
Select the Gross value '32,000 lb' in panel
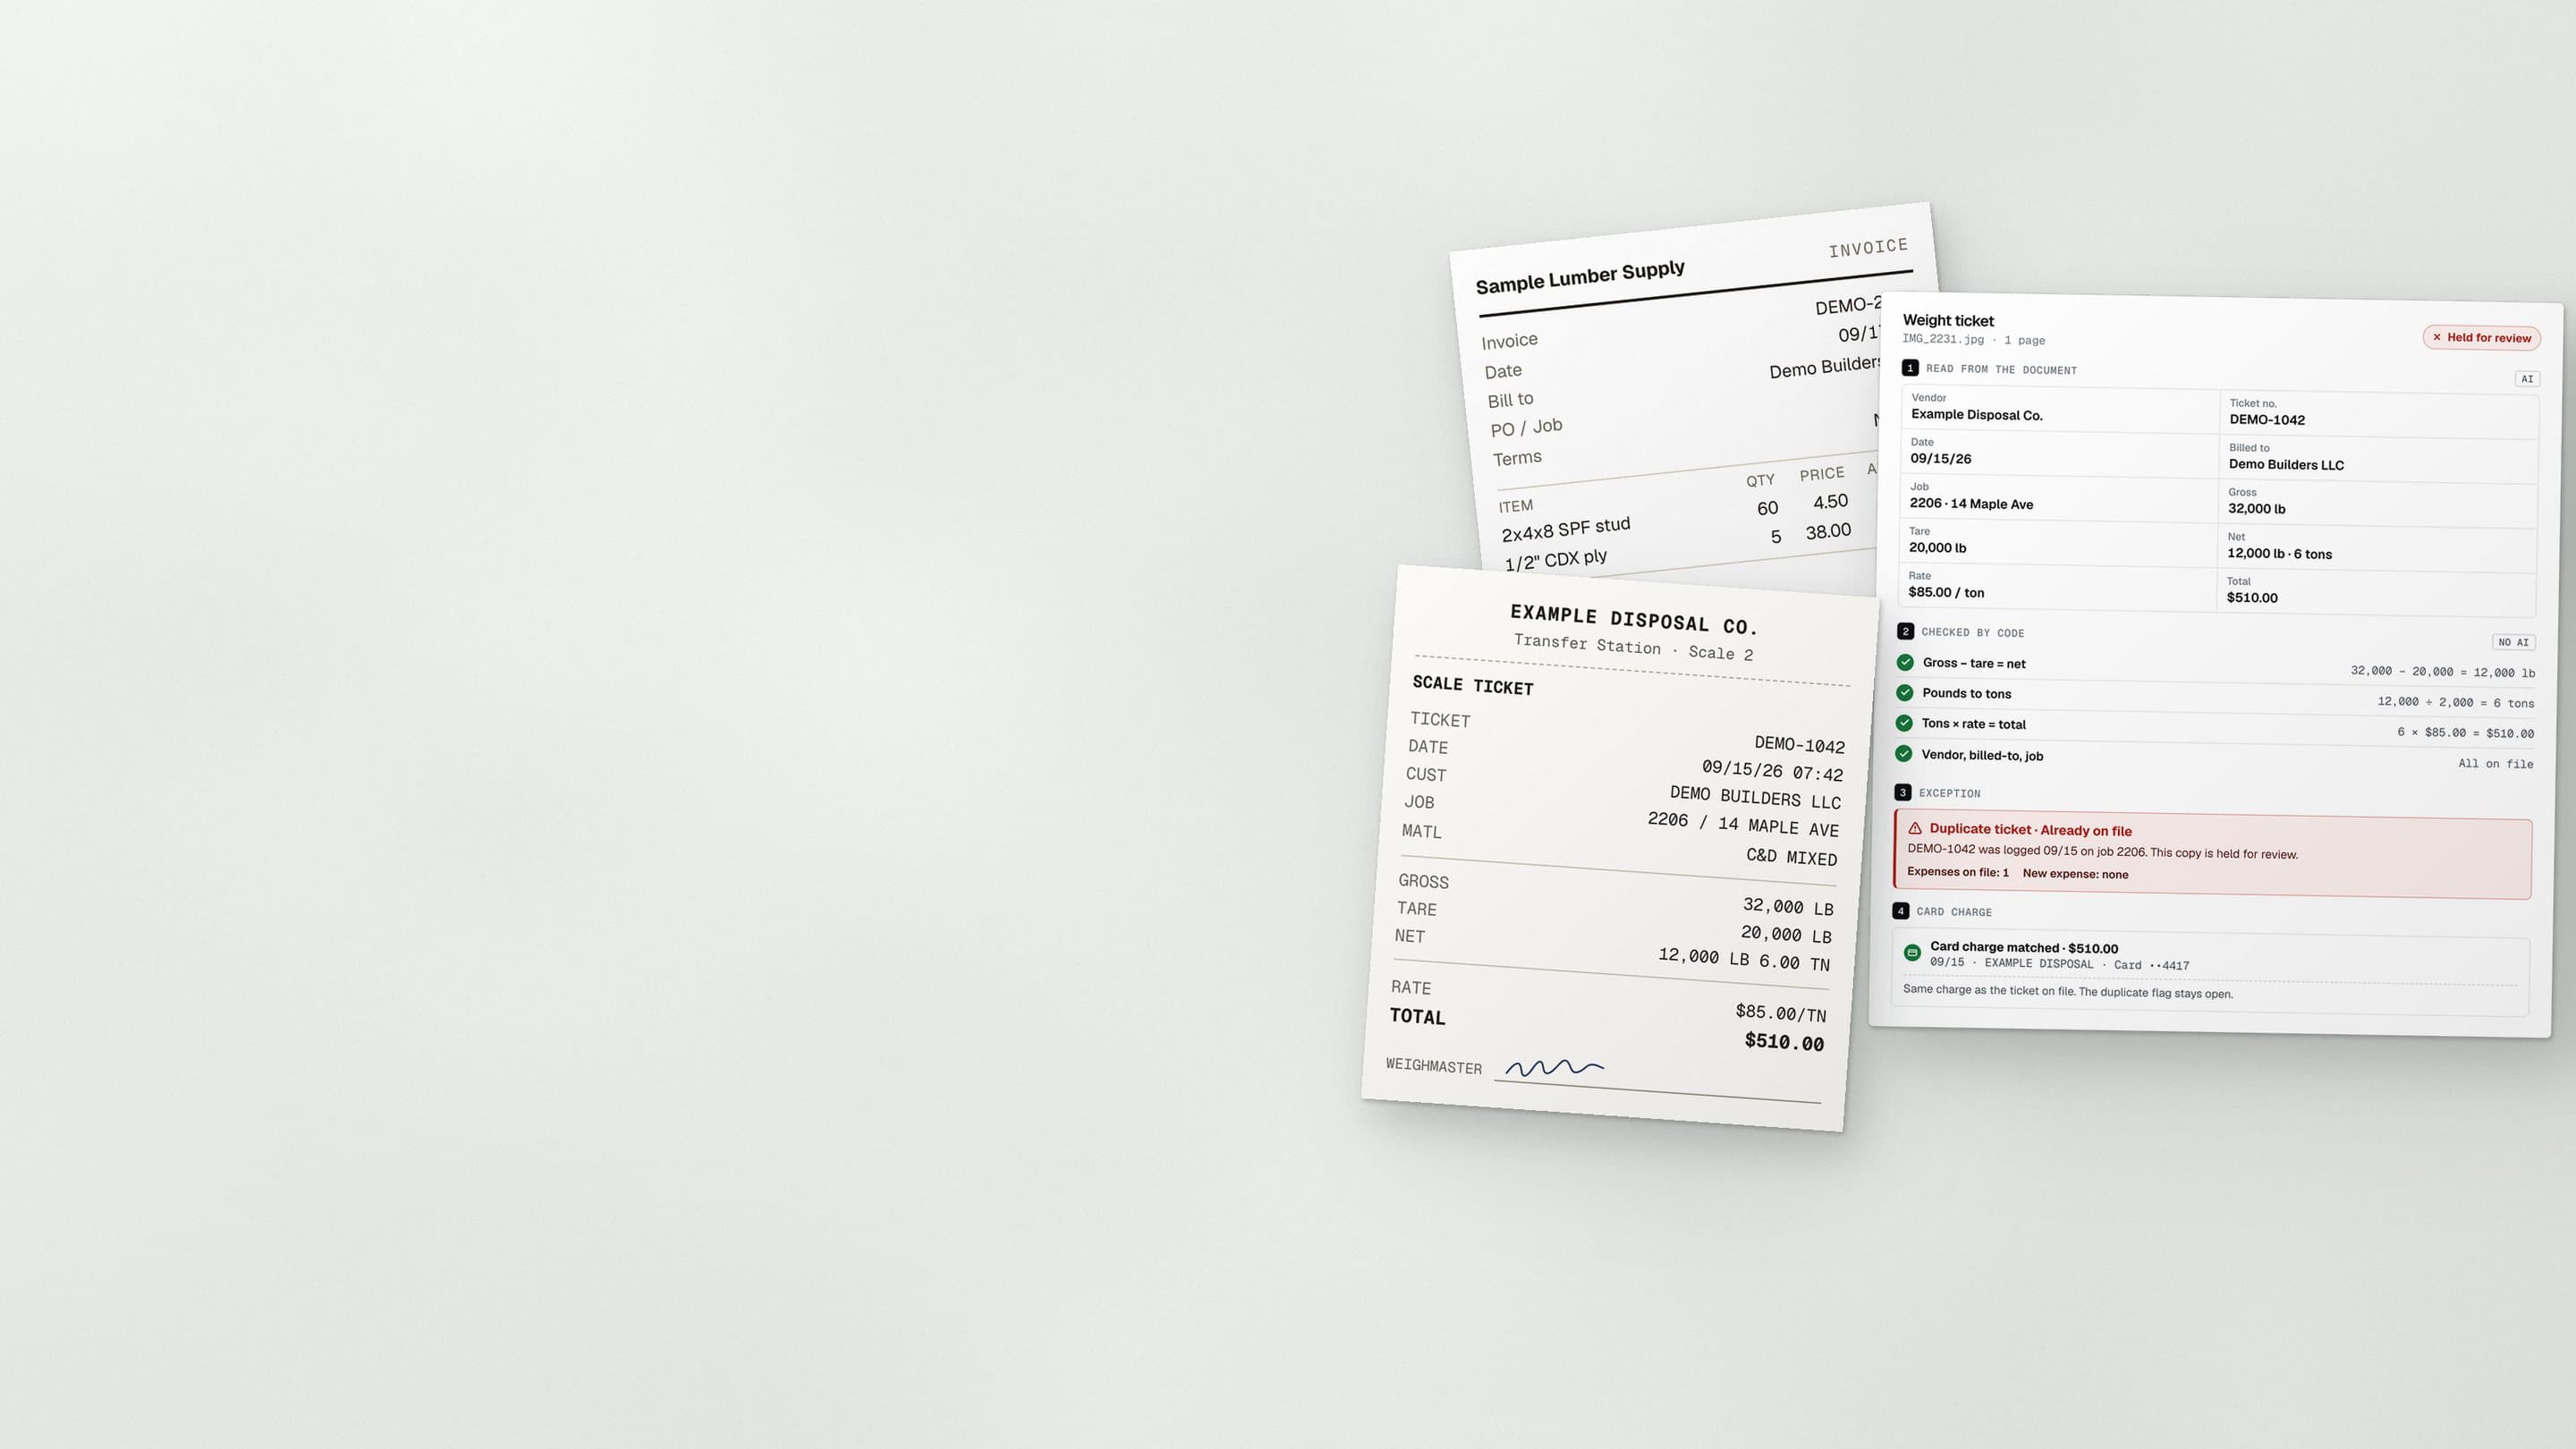pos(2256,508)
